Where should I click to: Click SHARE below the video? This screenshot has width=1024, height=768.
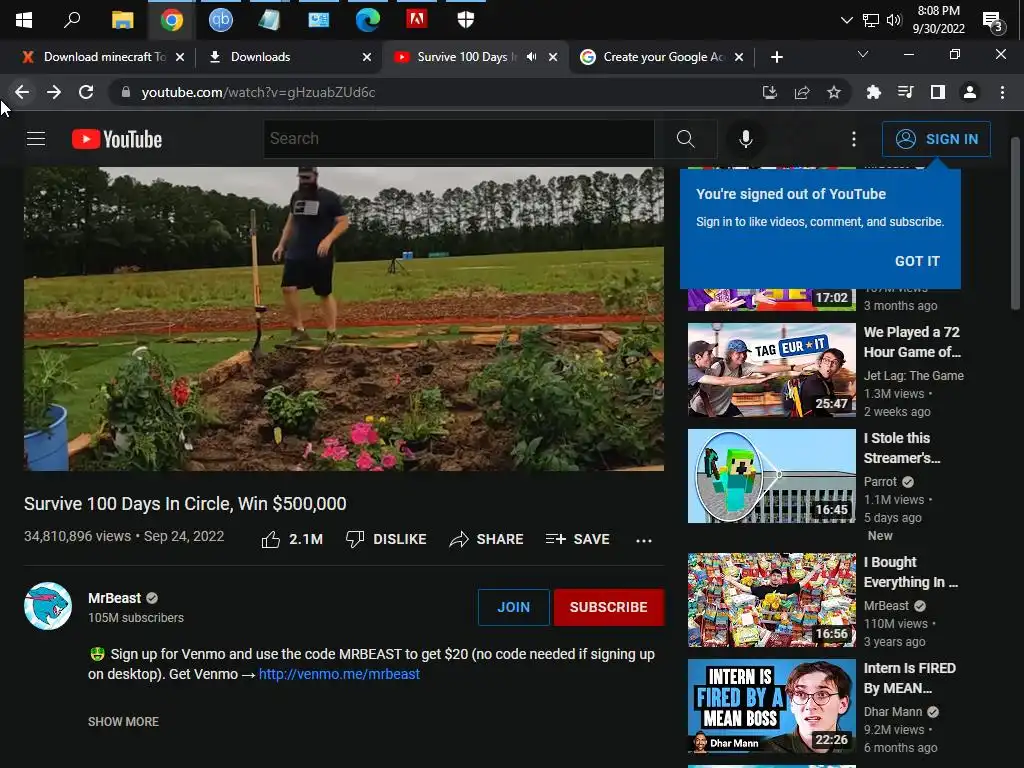pyautogui.click(x=487, y=539)
